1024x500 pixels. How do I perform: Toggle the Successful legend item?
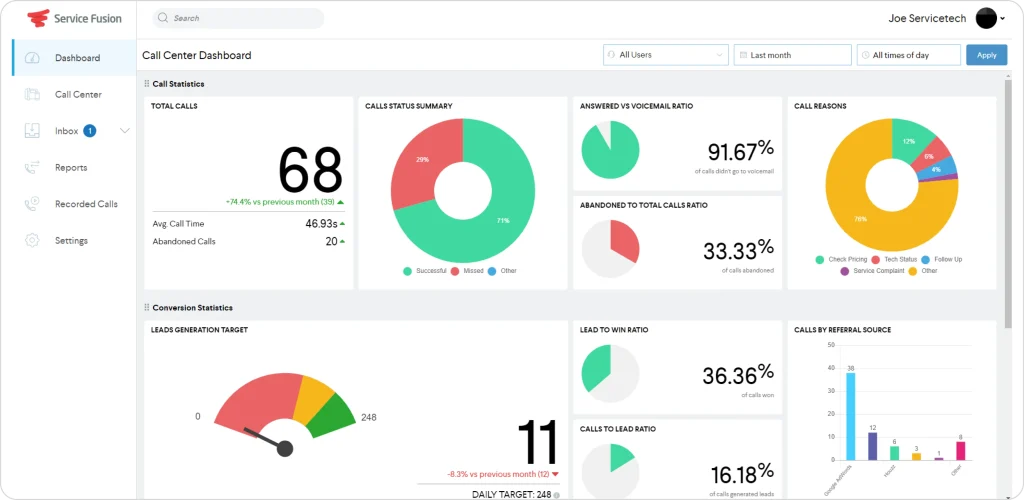click(425, 270)
